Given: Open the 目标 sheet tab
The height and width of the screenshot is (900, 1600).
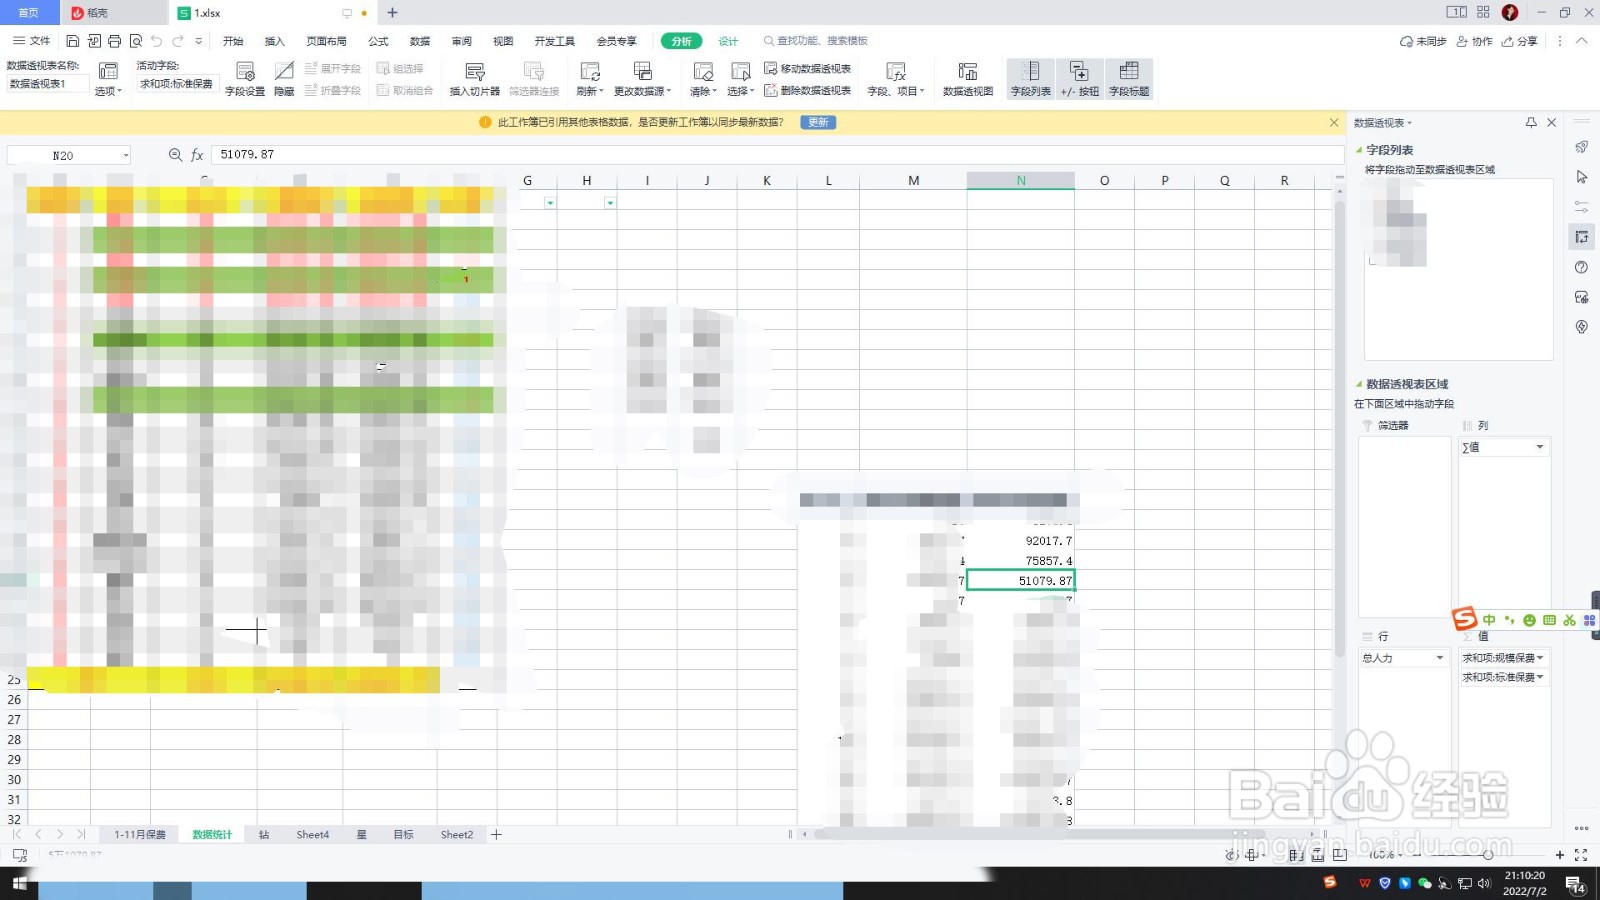Looking at the screenshot, I should [x=403, y=834].
